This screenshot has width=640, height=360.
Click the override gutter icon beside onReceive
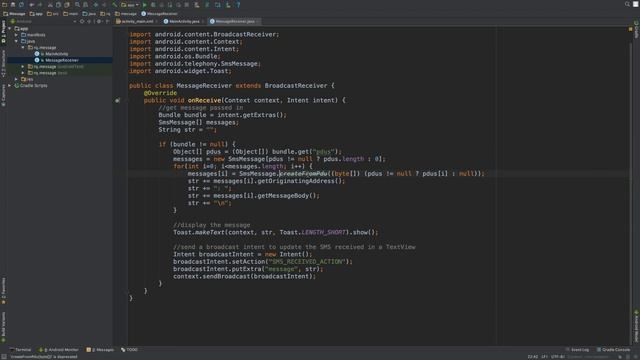click(118, 100)
